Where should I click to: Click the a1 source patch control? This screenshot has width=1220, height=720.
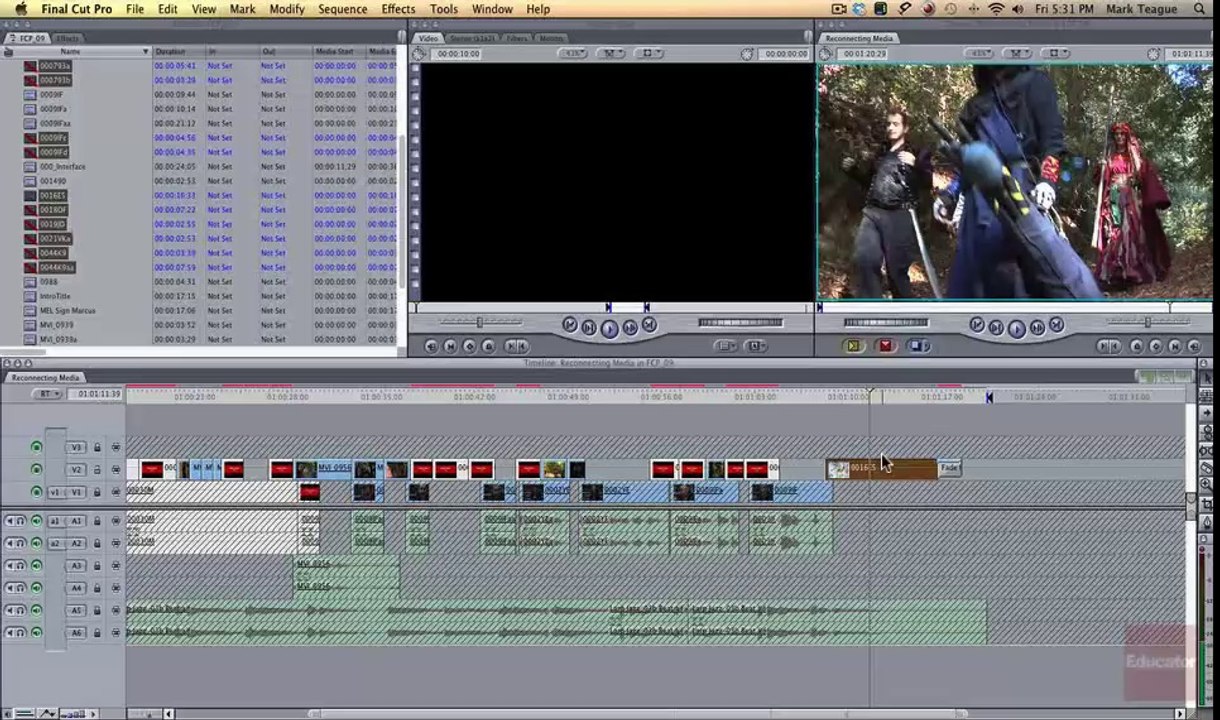pyautogui.click(x=55, y=521)
